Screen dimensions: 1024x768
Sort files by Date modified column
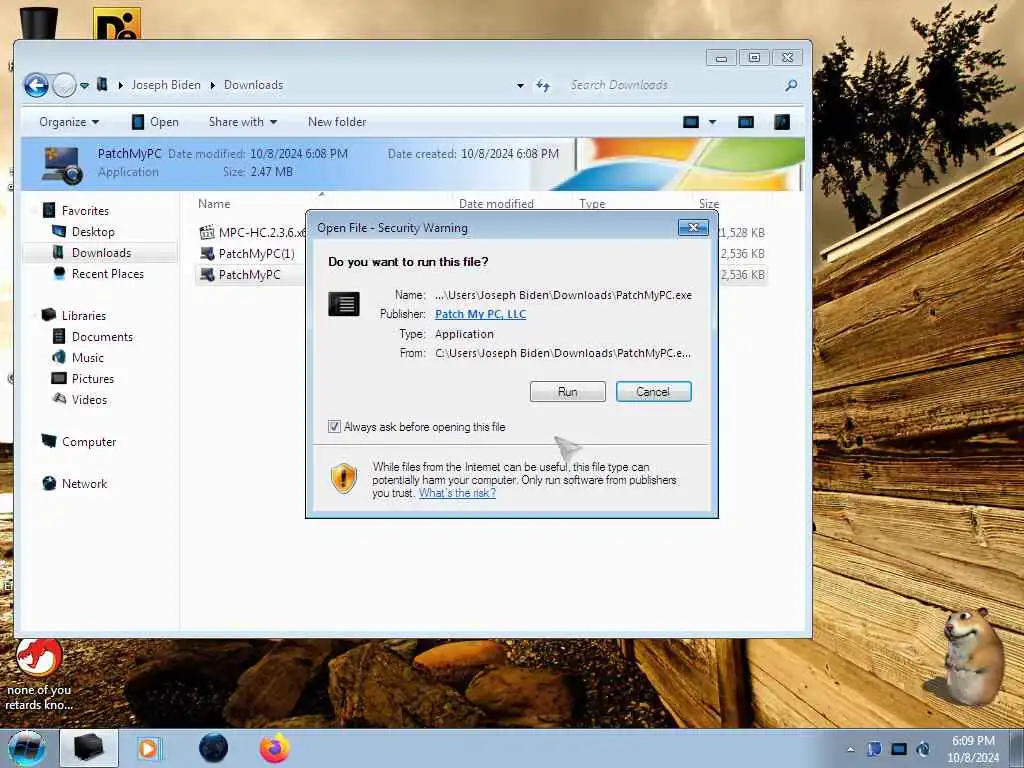(x=496, y=204)
